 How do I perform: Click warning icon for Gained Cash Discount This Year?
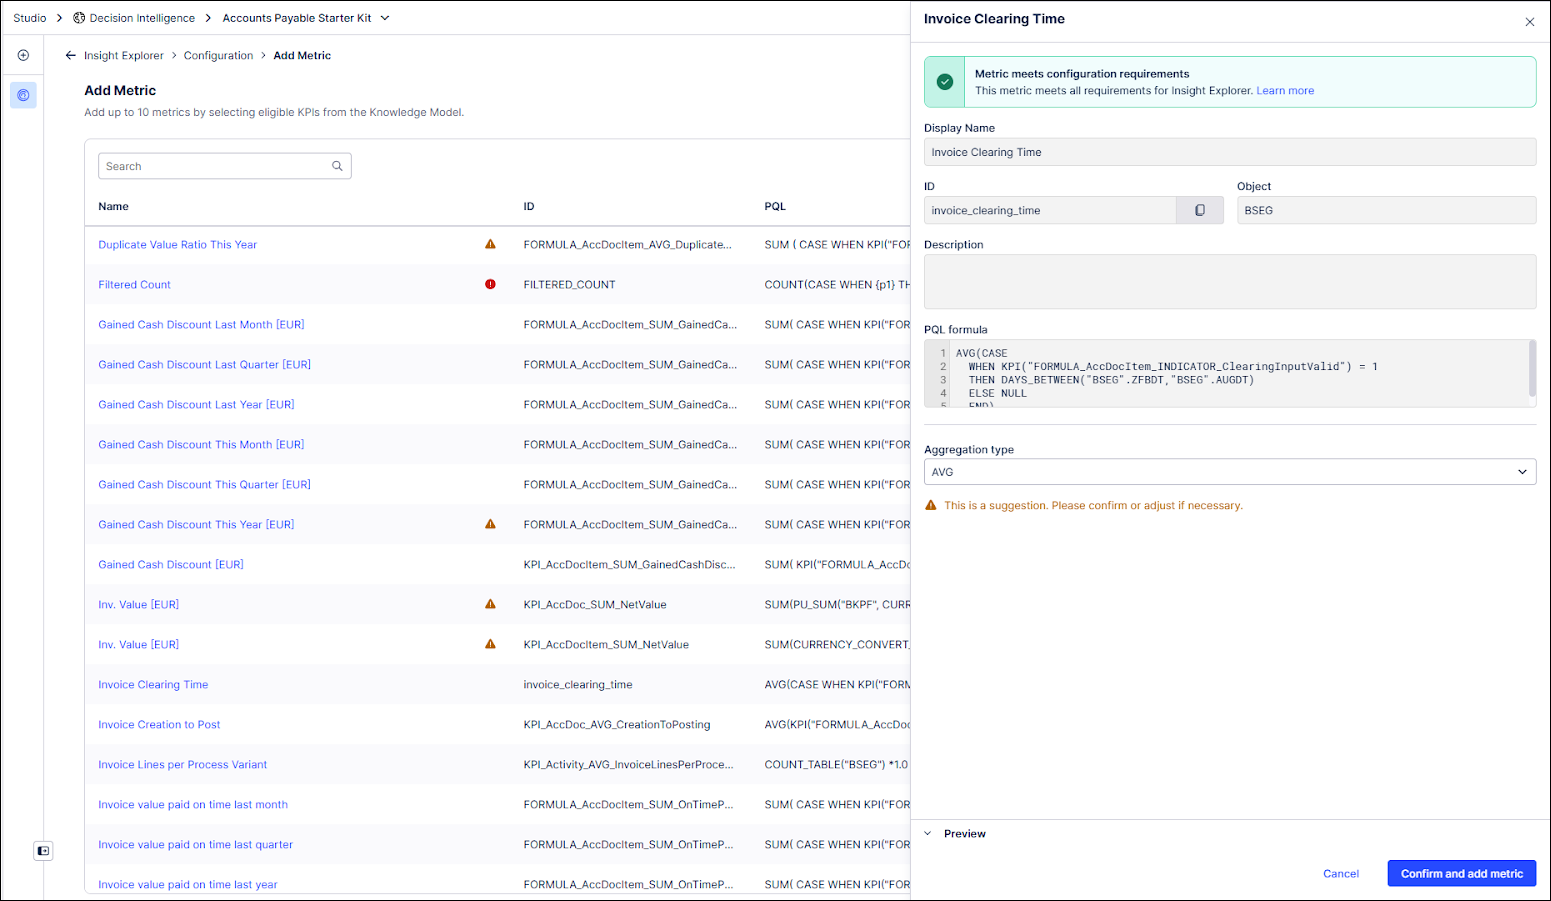[490, 524]
